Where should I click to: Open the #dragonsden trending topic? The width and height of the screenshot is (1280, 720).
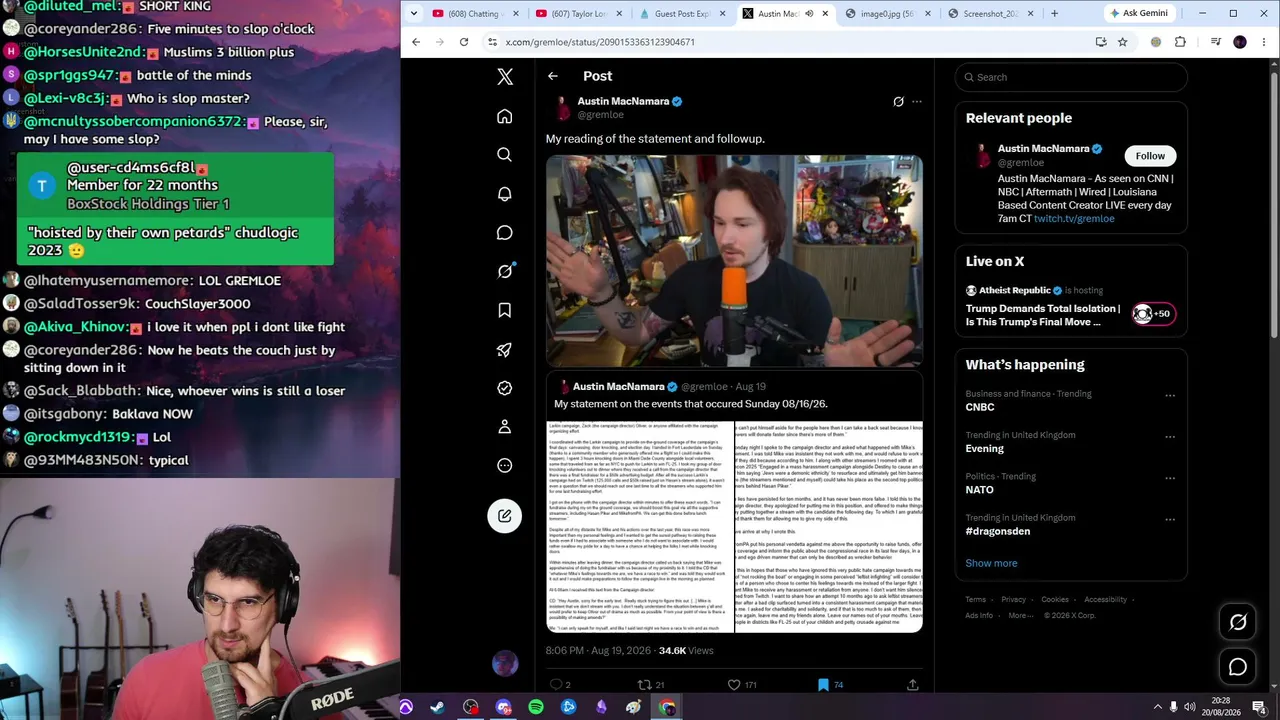1071,524
